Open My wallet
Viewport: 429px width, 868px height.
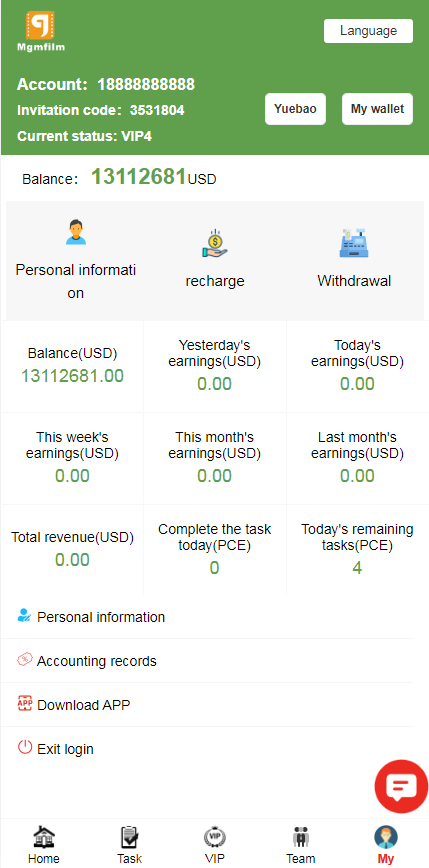[x=377, y=109]
